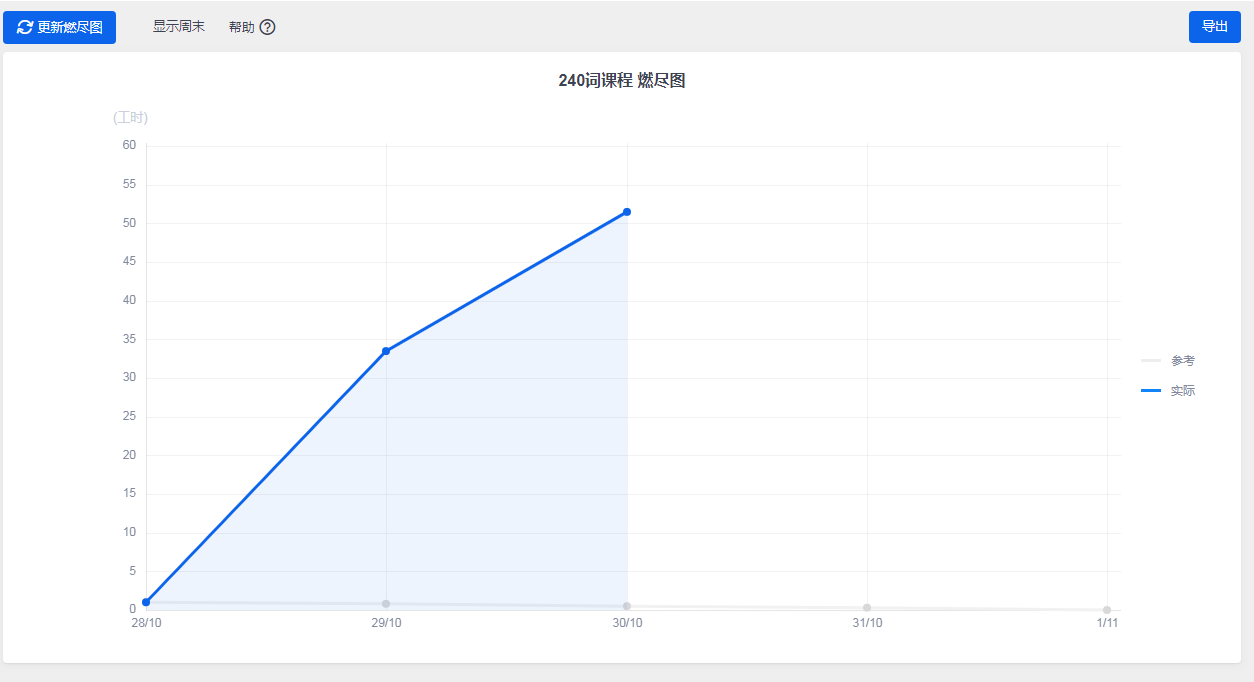Image resolution: width=1254 pixels, height=682 pixels.
Task: Toggle the 显示周末 weekend display option
Action: [179, 27]
